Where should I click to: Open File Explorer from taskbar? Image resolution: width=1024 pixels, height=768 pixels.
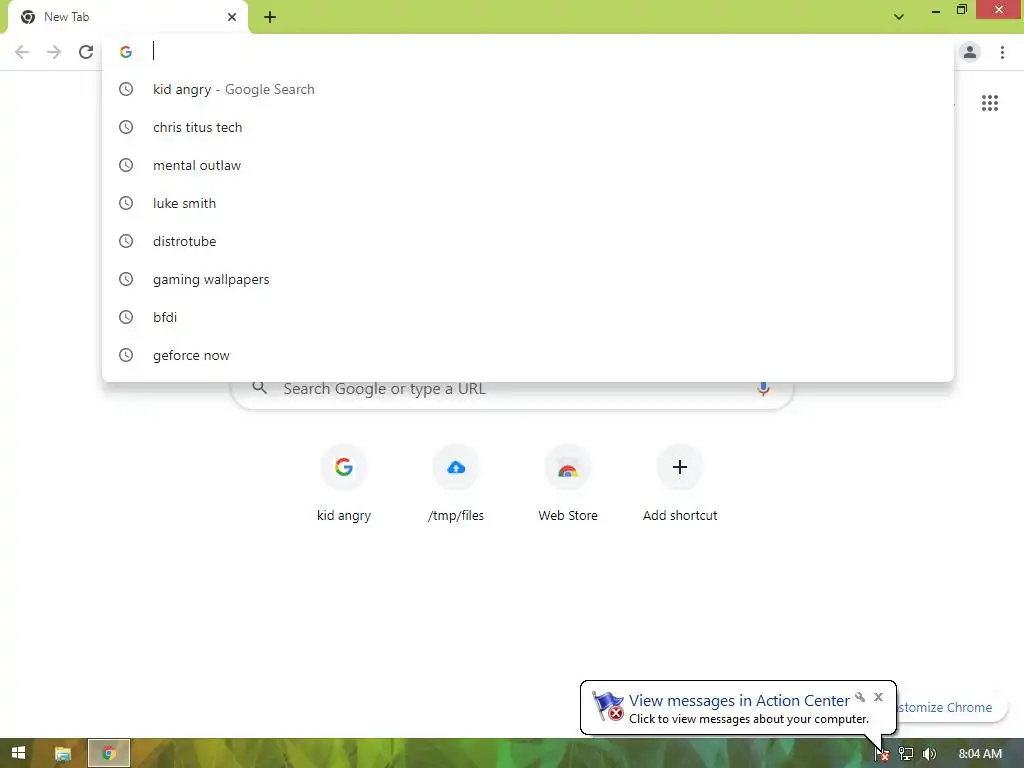tap(63, 754)
